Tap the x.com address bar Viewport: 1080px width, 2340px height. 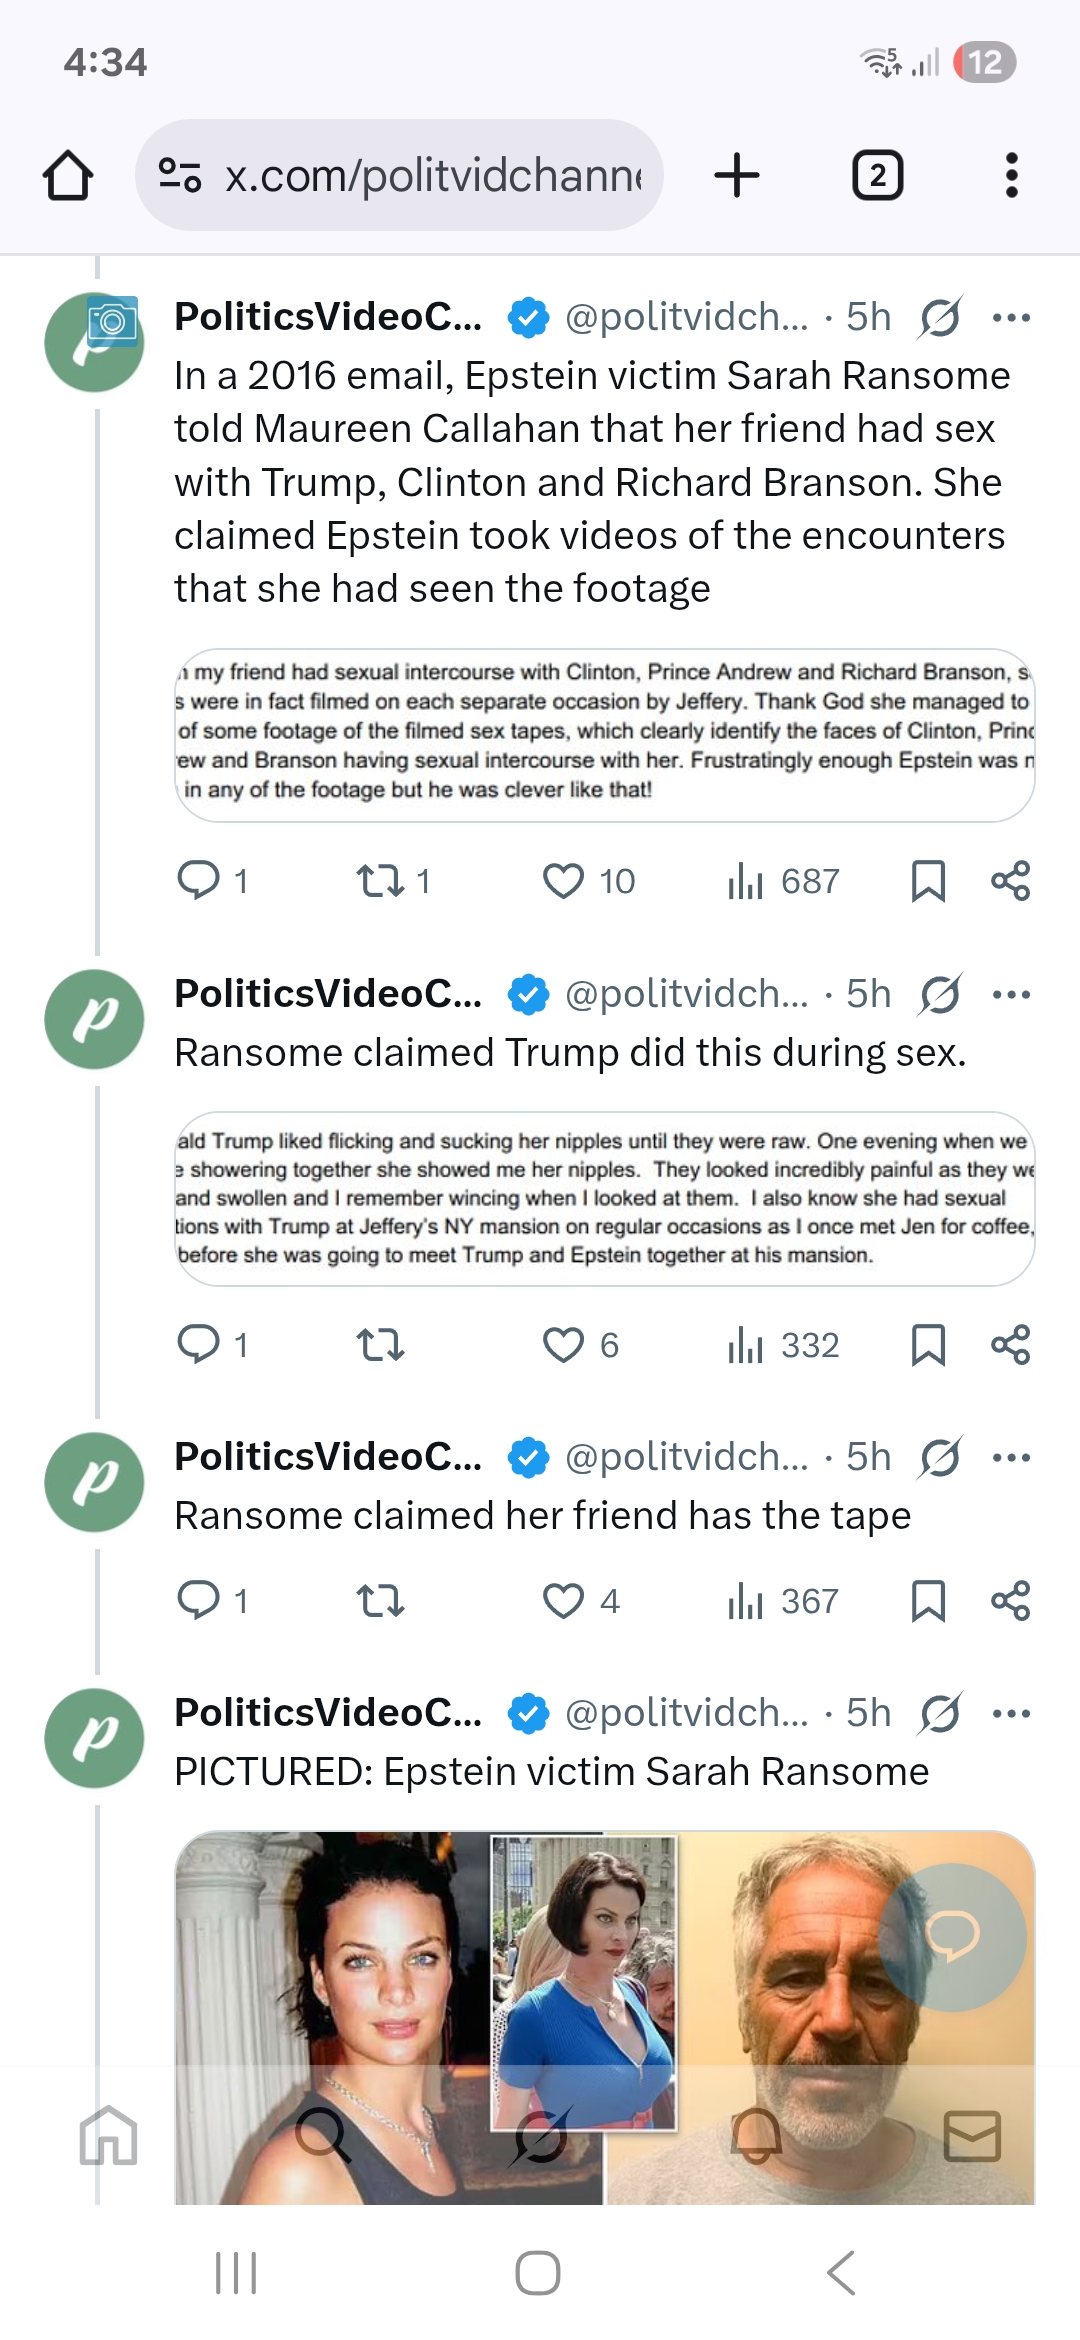pos(400,176)
